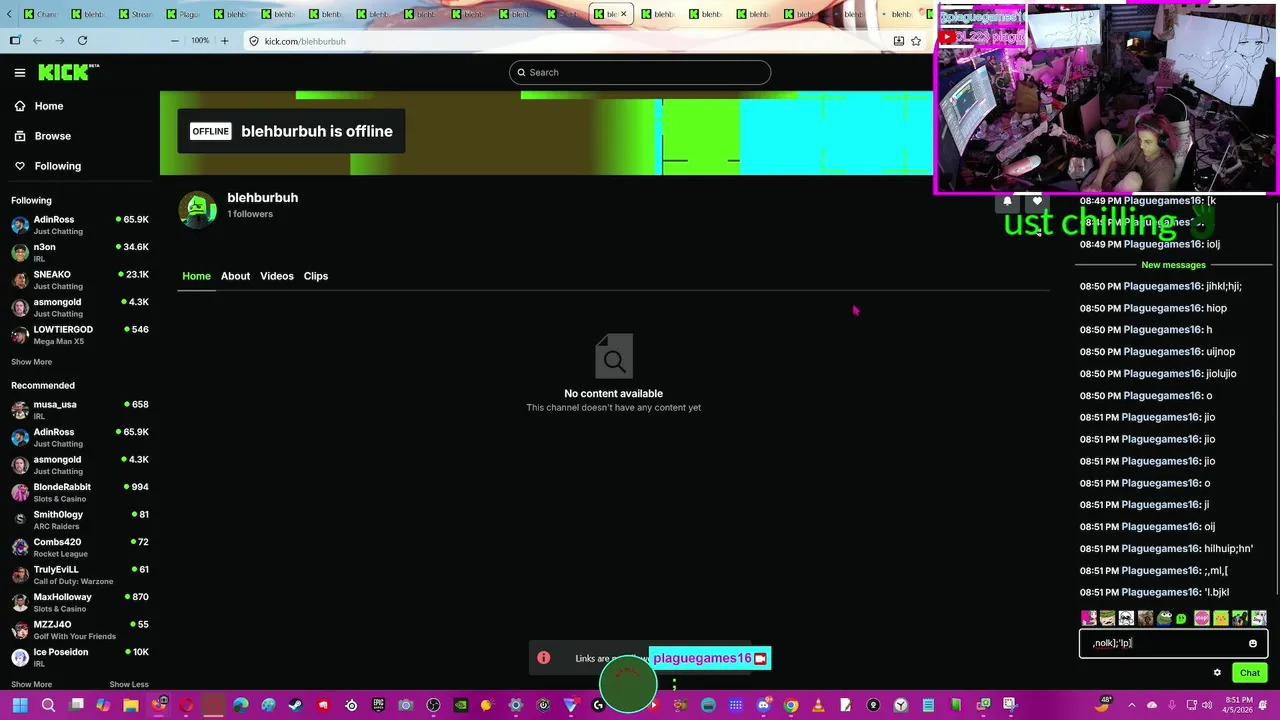1280x720 pixels.
Task: Toggle channel notification bell
Action: 1007,202
